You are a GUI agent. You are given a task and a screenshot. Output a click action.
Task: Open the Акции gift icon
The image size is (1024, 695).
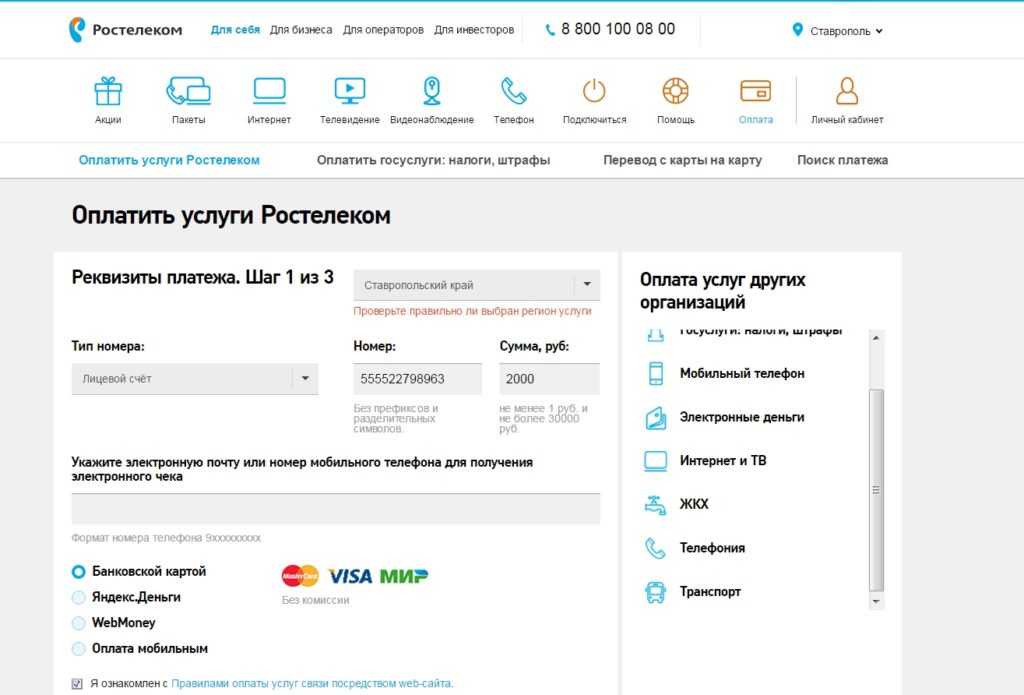(x=108, y=91)
